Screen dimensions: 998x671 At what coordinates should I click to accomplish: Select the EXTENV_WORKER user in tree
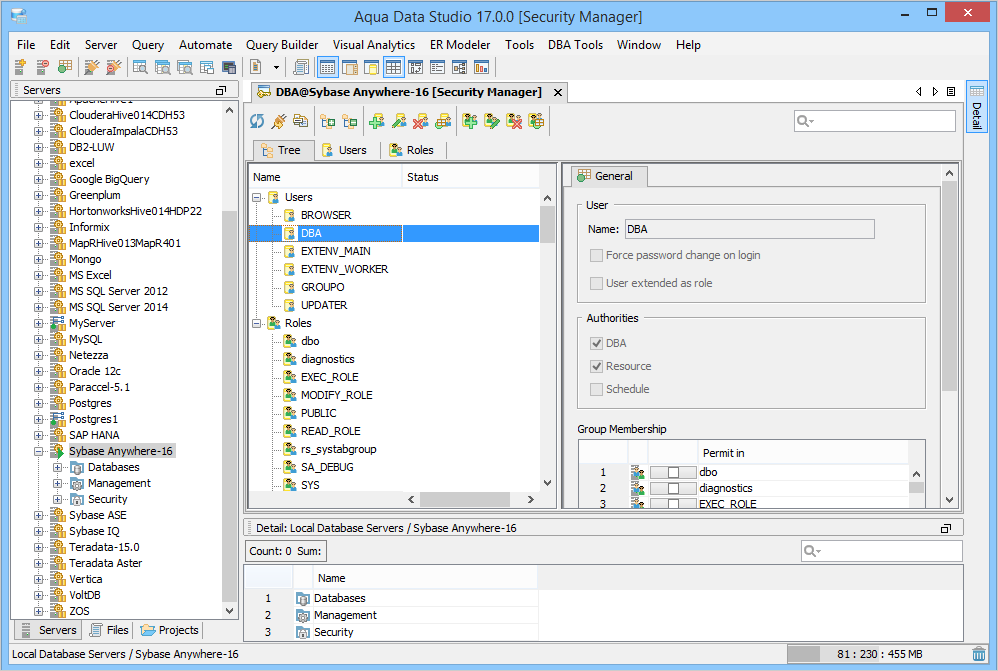pos(344,269)
